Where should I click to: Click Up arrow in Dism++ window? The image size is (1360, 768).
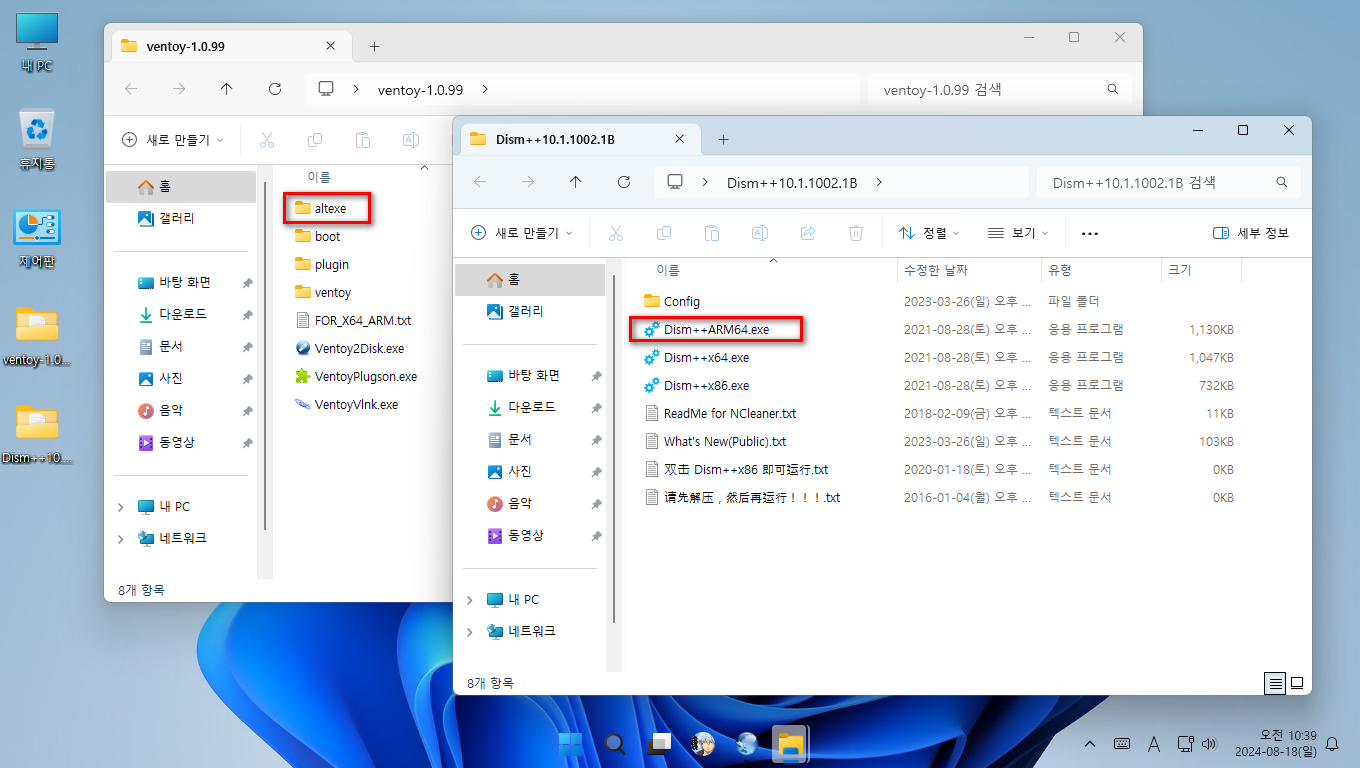tap(575, 182)
